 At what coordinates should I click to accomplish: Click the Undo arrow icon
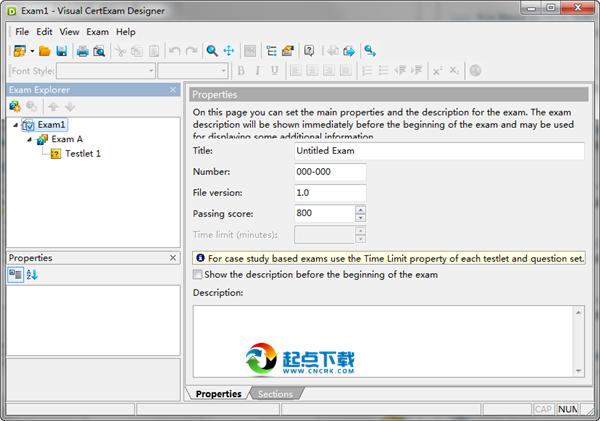point(174,51)
